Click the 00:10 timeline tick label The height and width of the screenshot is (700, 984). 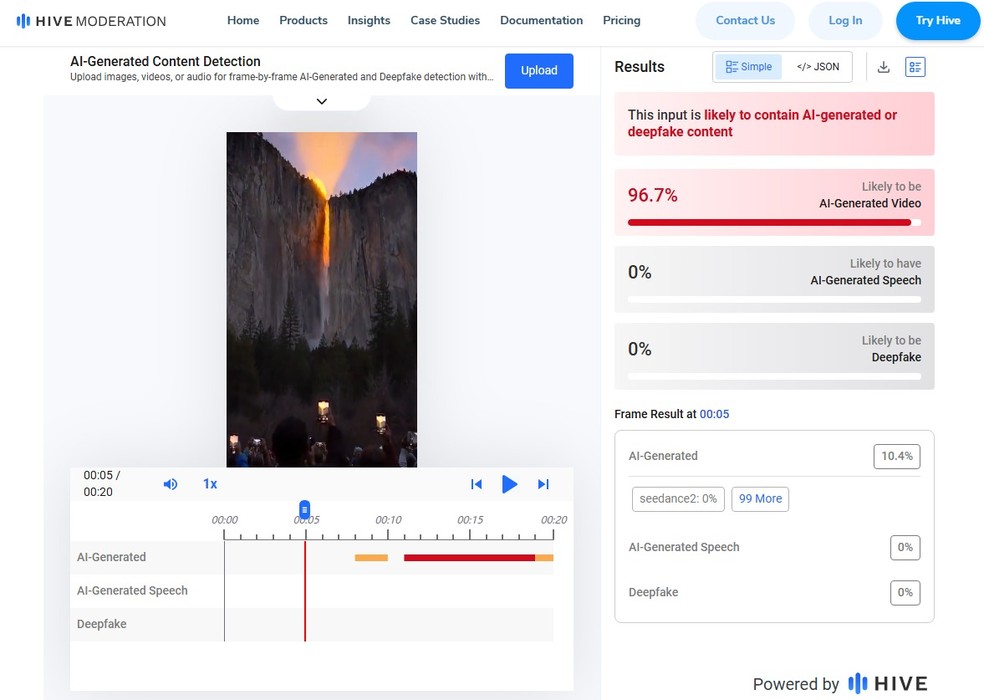pyautogui.click(x=388, y=520)
